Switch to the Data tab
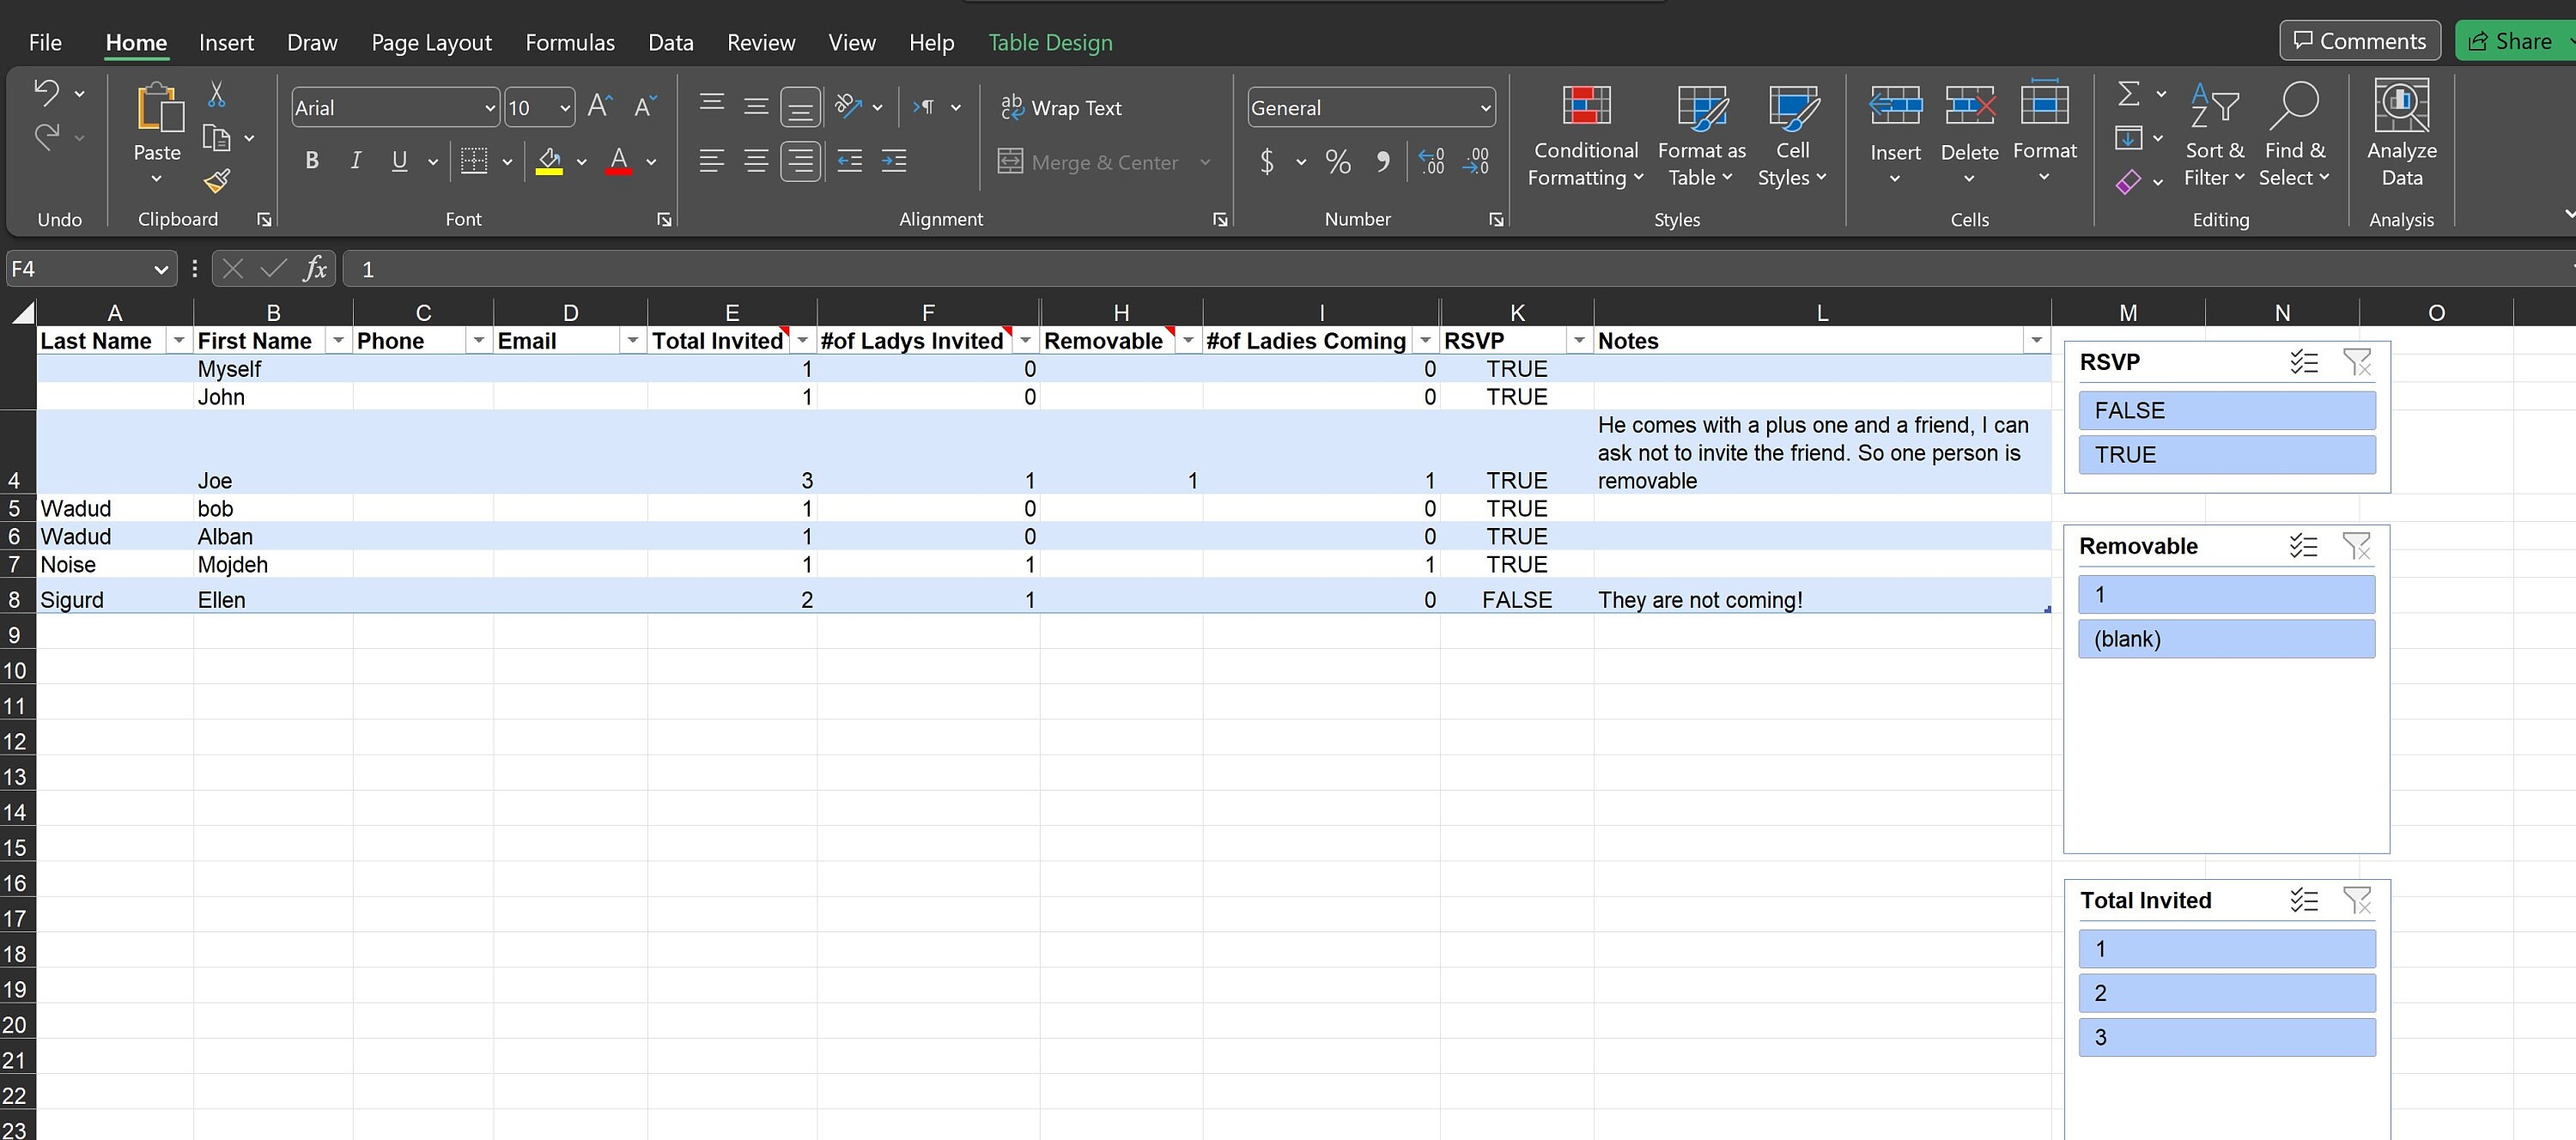This screenshot has width=2576, height=1140. pos(670,42)
